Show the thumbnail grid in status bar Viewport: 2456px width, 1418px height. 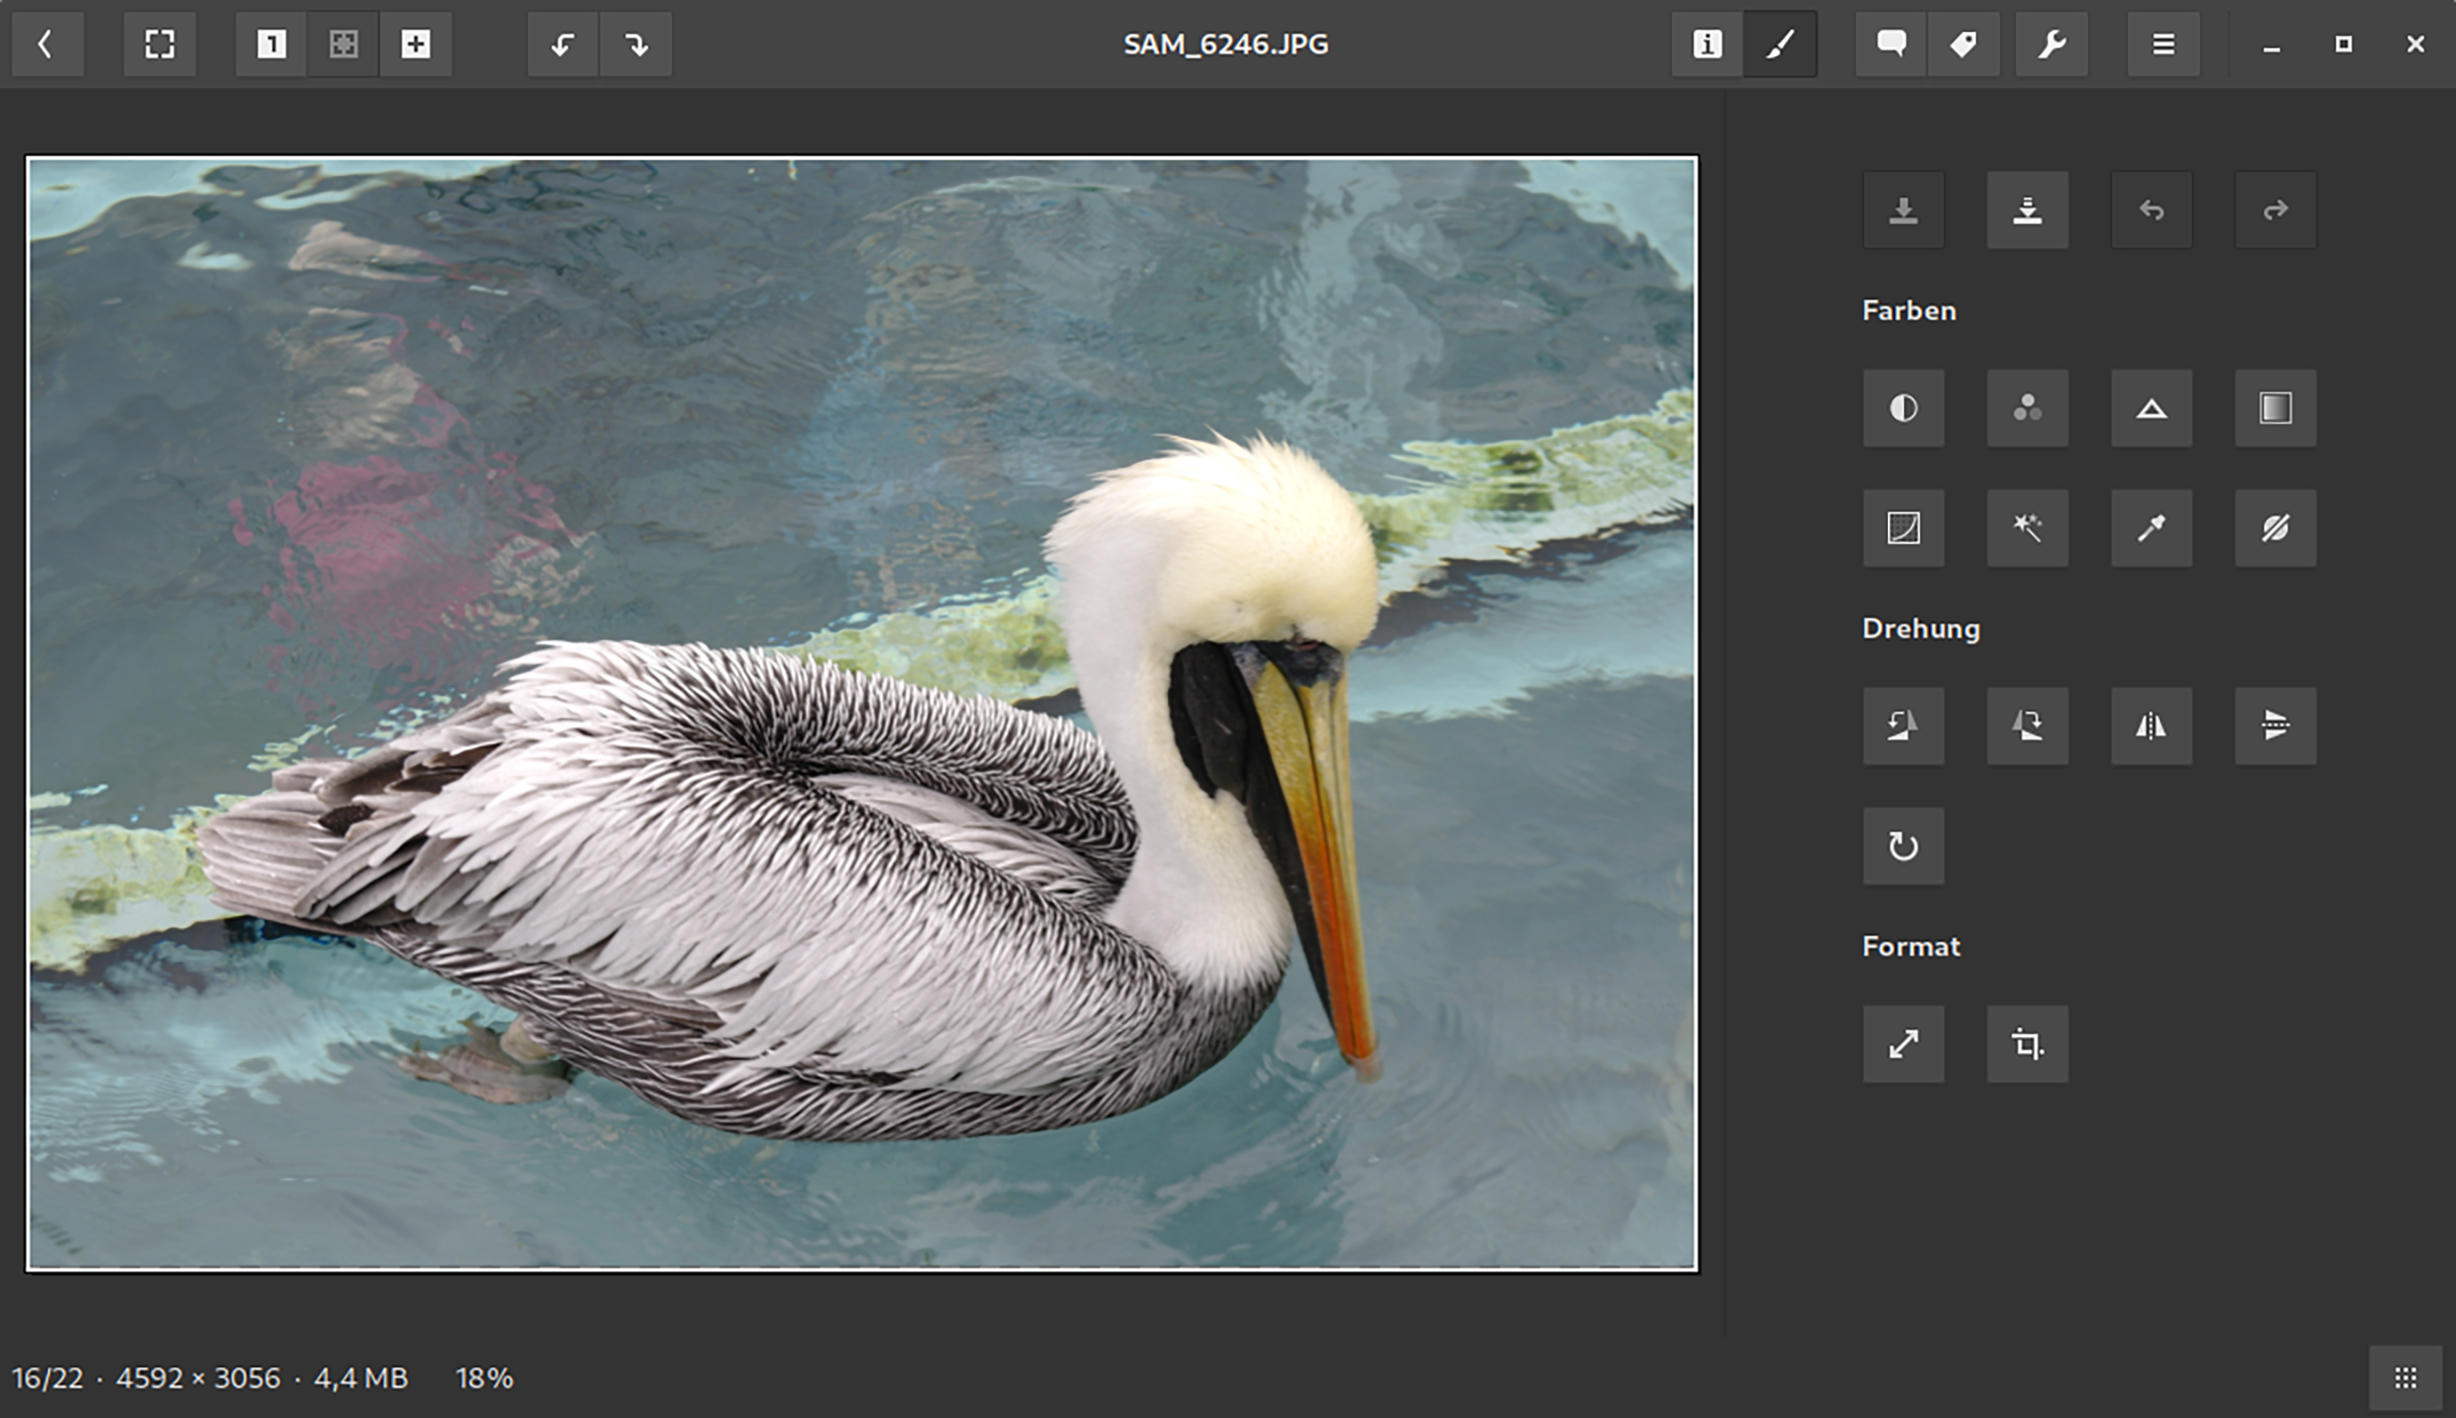[x=2405, y=1378]
